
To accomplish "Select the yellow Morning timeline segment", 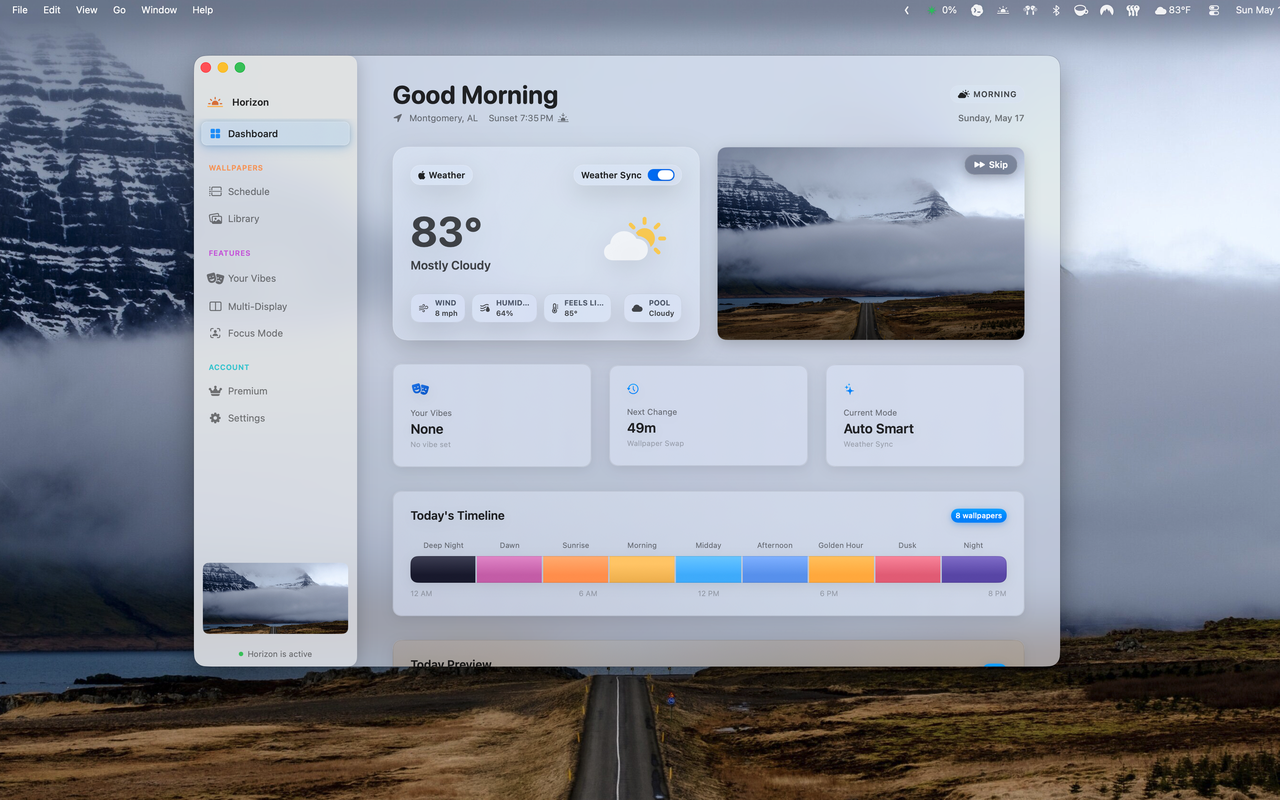I will [x=642, y=570].
